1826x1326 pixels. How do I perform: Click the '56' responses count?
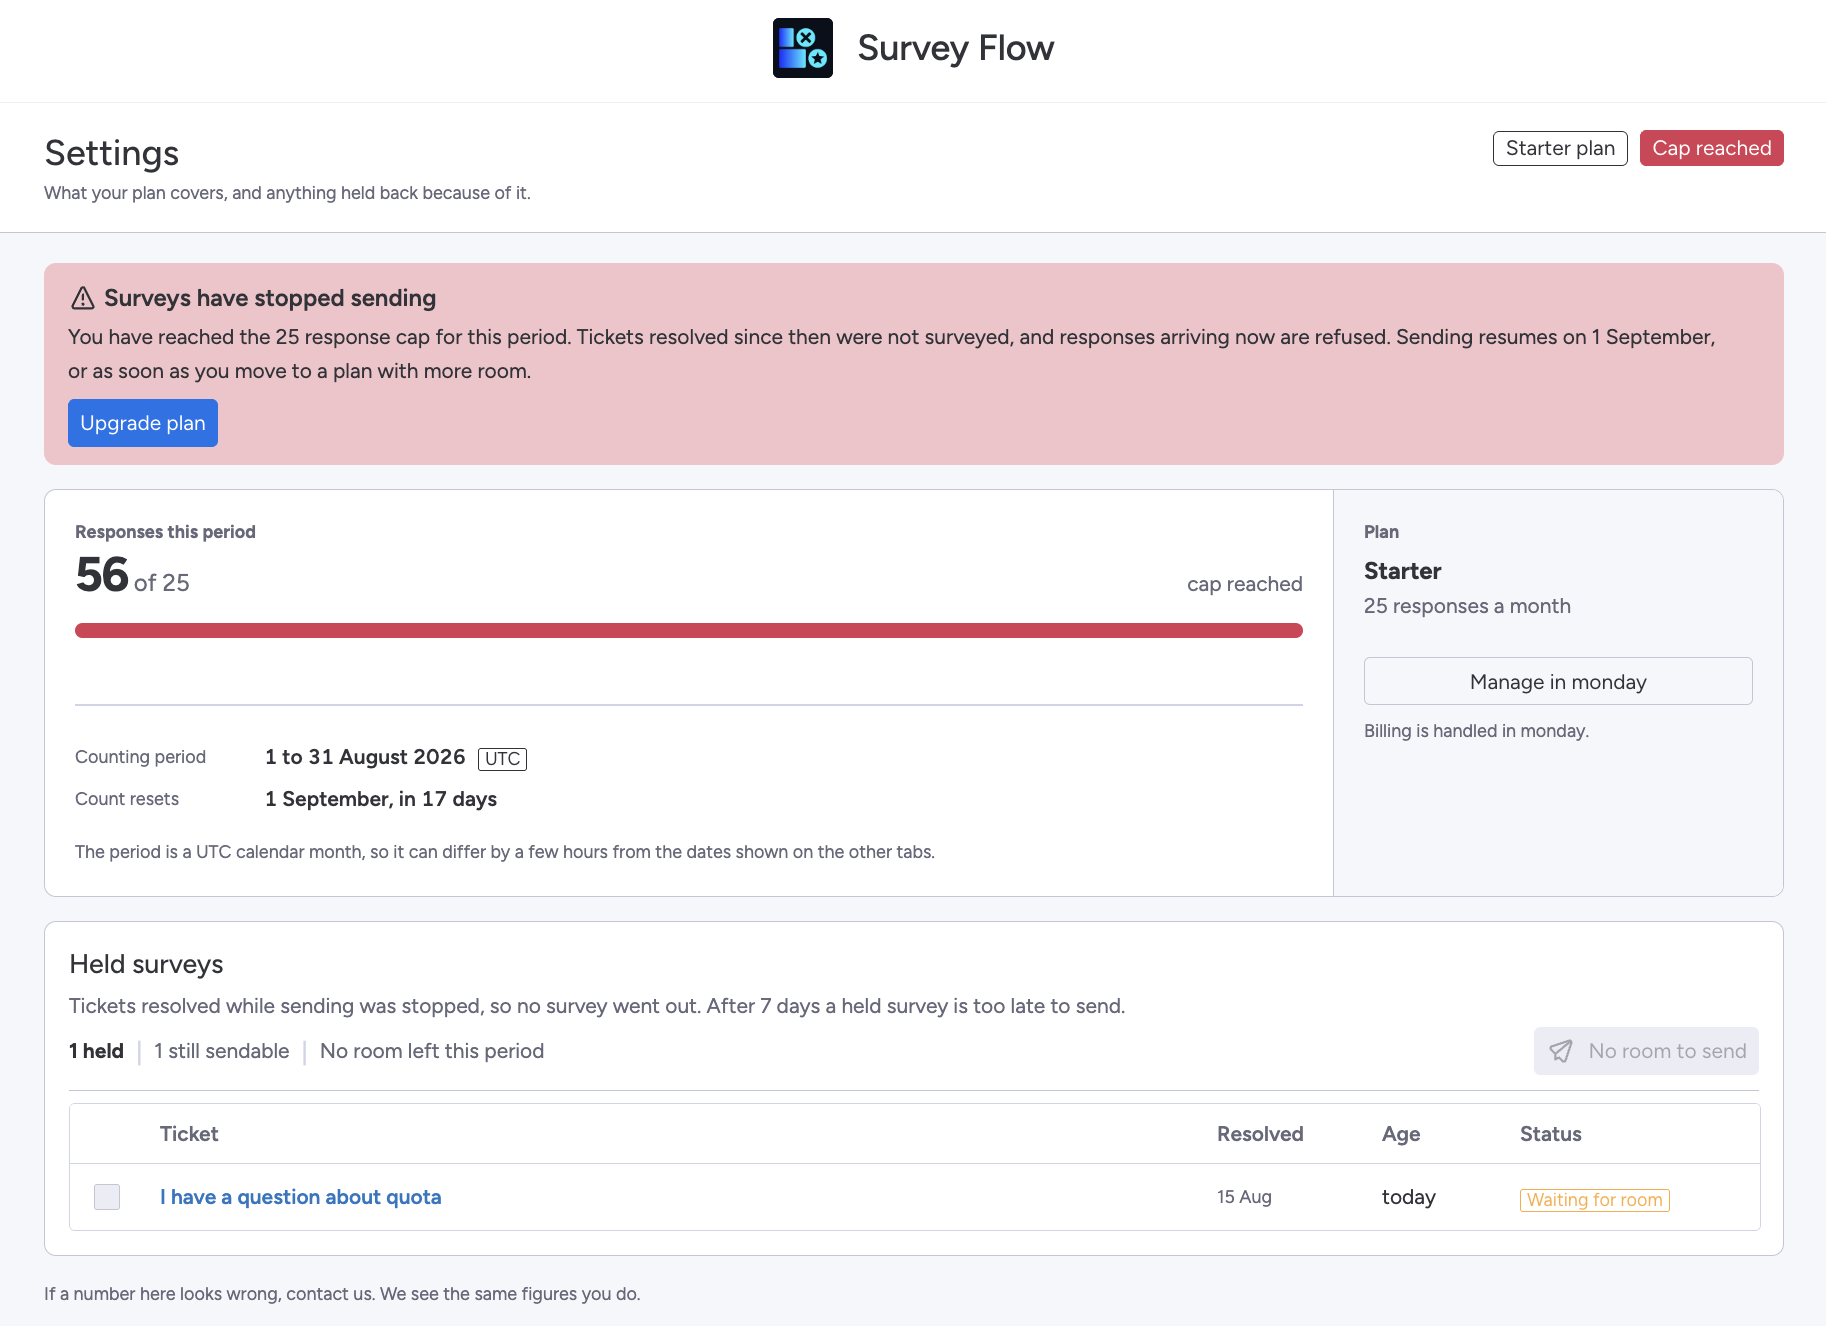(102, 575)
